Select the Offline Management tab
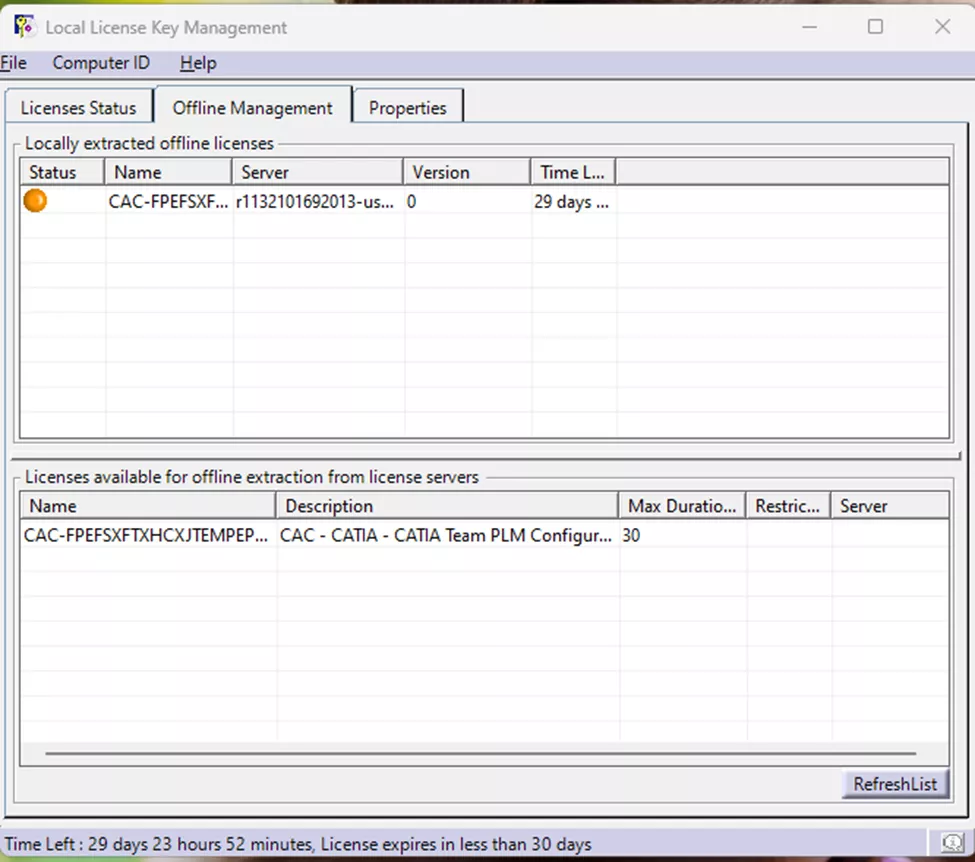Image resolution: width=975 pixels, height=862 pixels. (x=252, y=107)
